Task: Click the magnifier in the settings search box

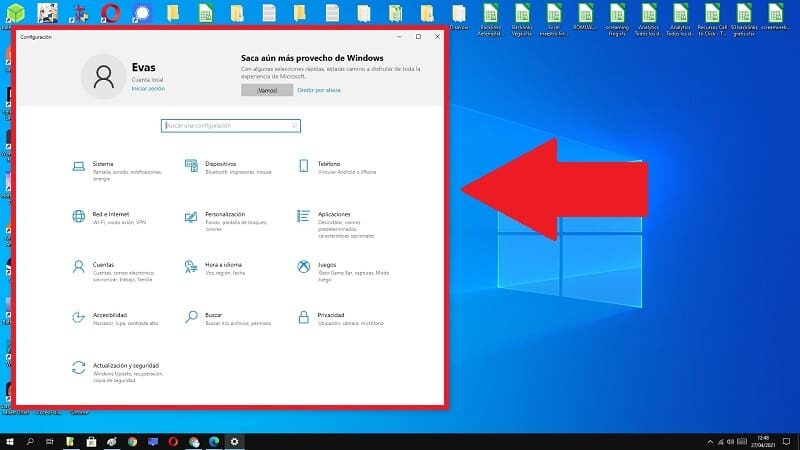Action: 294,126
